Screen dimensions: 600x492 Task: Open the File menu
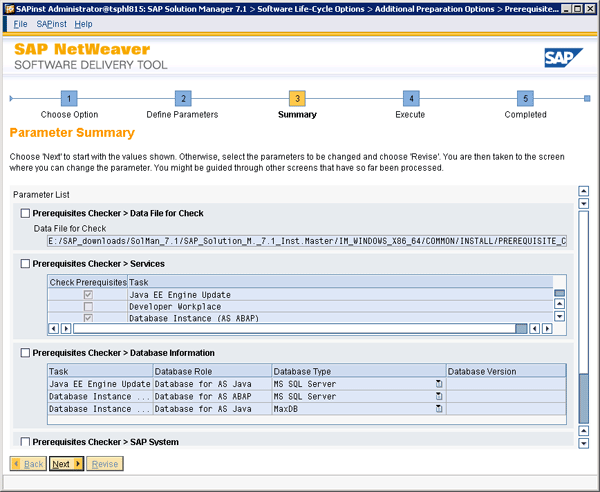click(x=20, y=24)
